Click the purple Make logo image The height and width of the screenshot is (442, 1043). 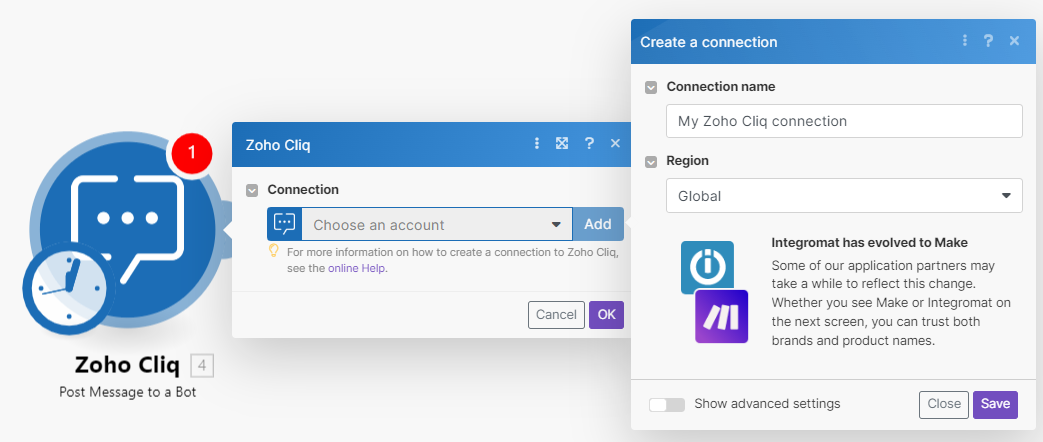[x=722, y=316]
